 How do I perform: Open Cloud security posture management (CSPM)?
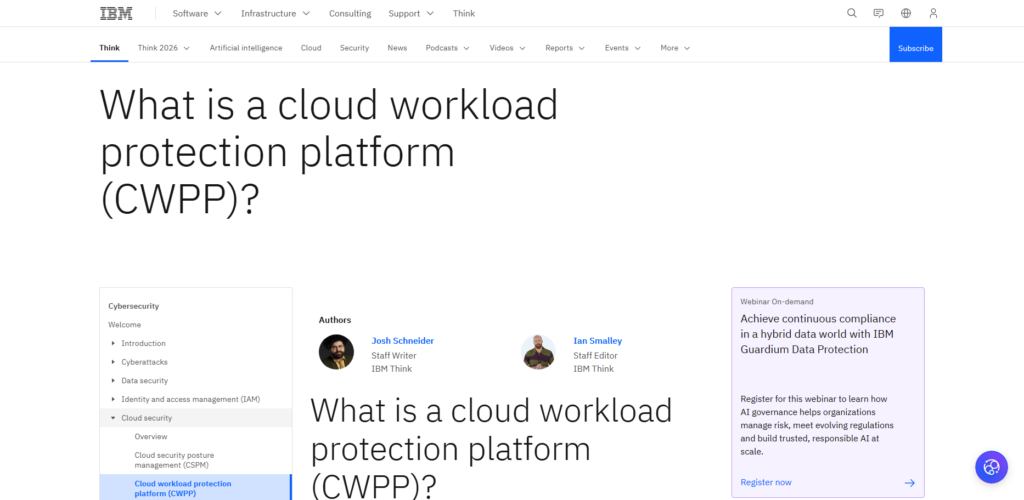pos(174,460)
